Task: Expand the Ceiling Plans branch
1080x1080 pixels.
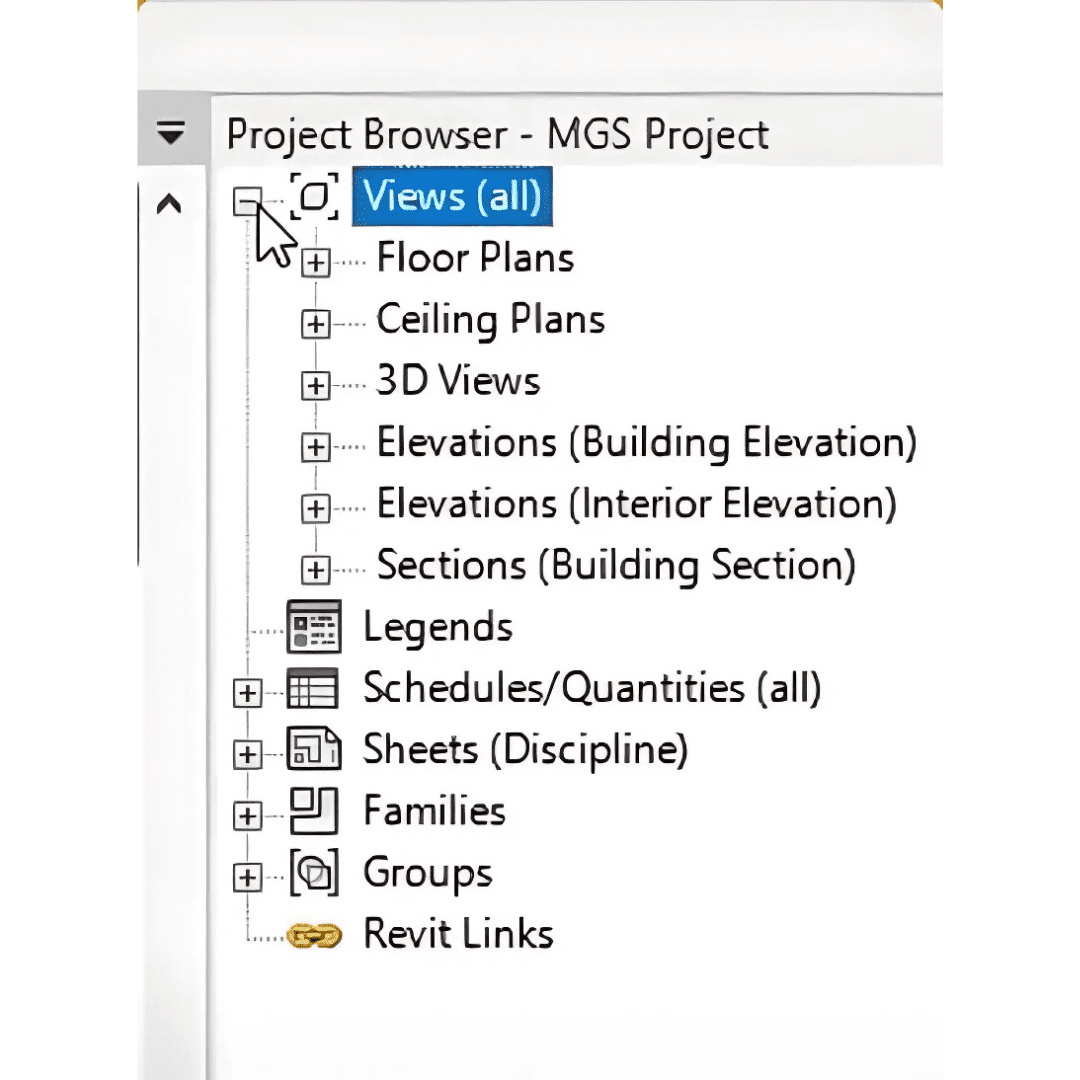Action: coord(315,324)
